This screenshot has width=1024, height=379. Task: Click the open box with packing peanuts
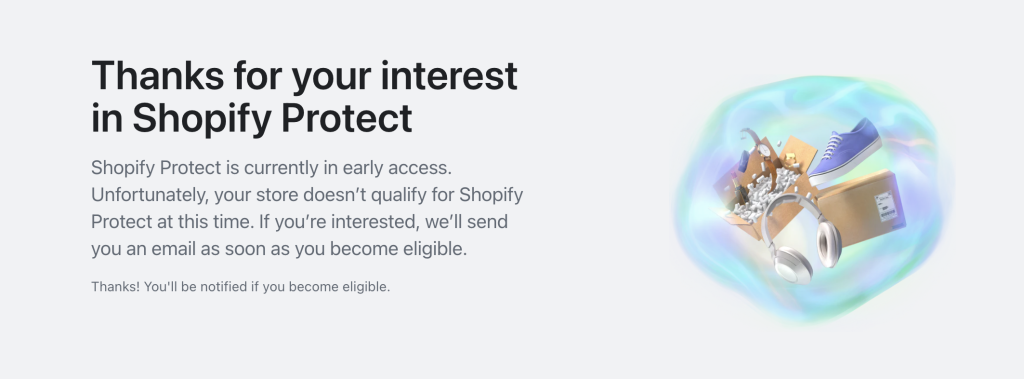click(x=764, y=190)
